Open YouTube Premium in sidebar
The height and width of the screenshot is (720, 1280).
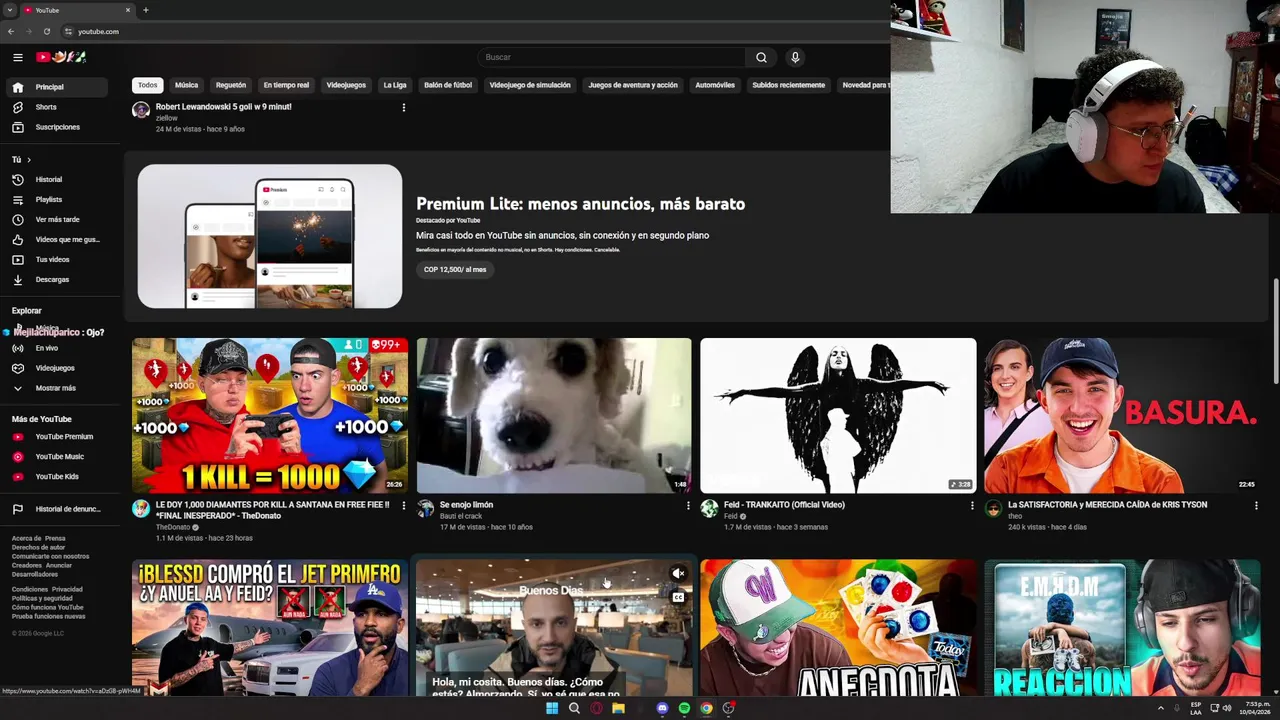click(56, 436)
